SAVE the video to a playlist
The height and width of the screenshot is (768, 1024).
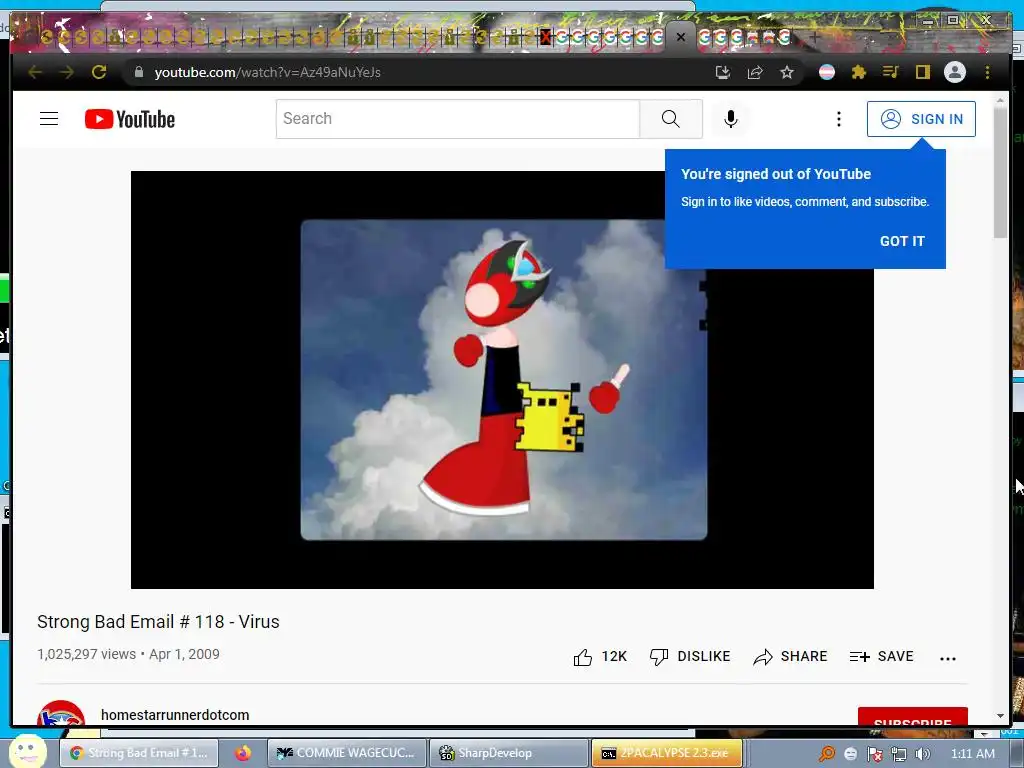click(x=881, y=657)
